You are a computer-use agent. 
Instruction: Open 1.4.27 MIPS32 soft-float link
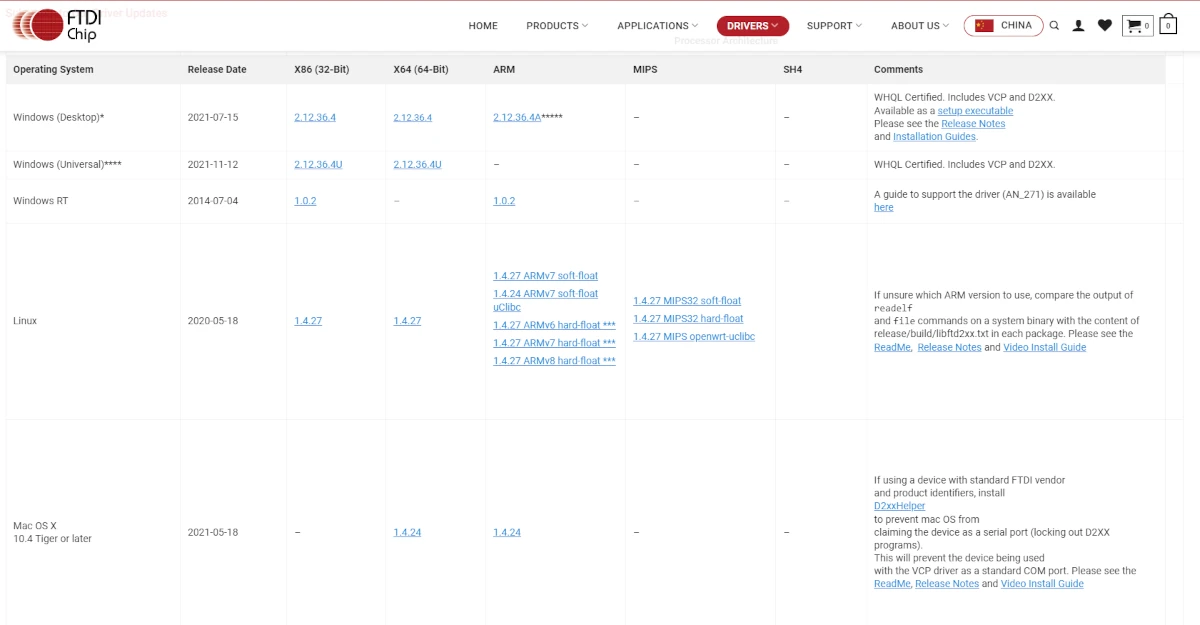687,301
